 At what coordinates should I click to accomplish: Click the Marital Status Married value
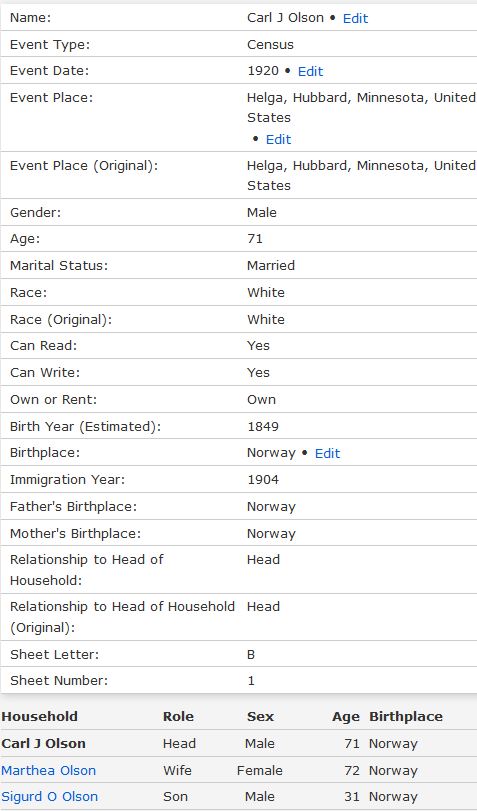(271, 266)
